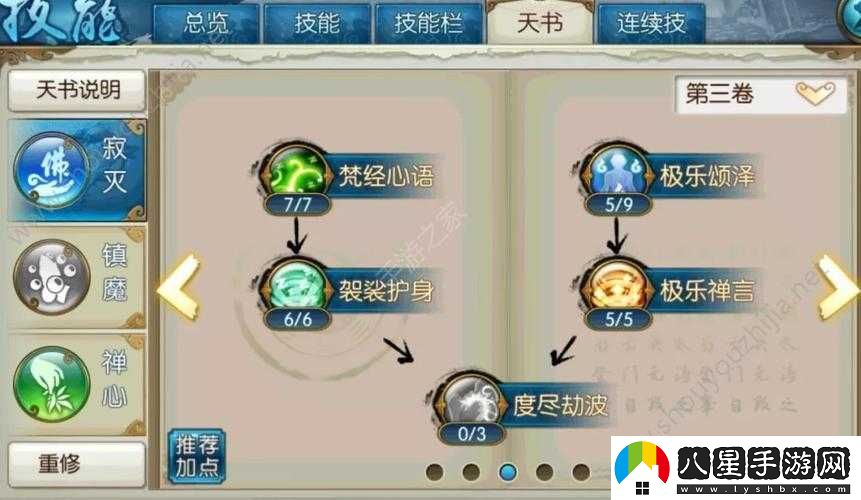The image size is (861, 500).
Task: Flip to next page with right arrow
Action: pyautogui.click(x=837, y=286)
